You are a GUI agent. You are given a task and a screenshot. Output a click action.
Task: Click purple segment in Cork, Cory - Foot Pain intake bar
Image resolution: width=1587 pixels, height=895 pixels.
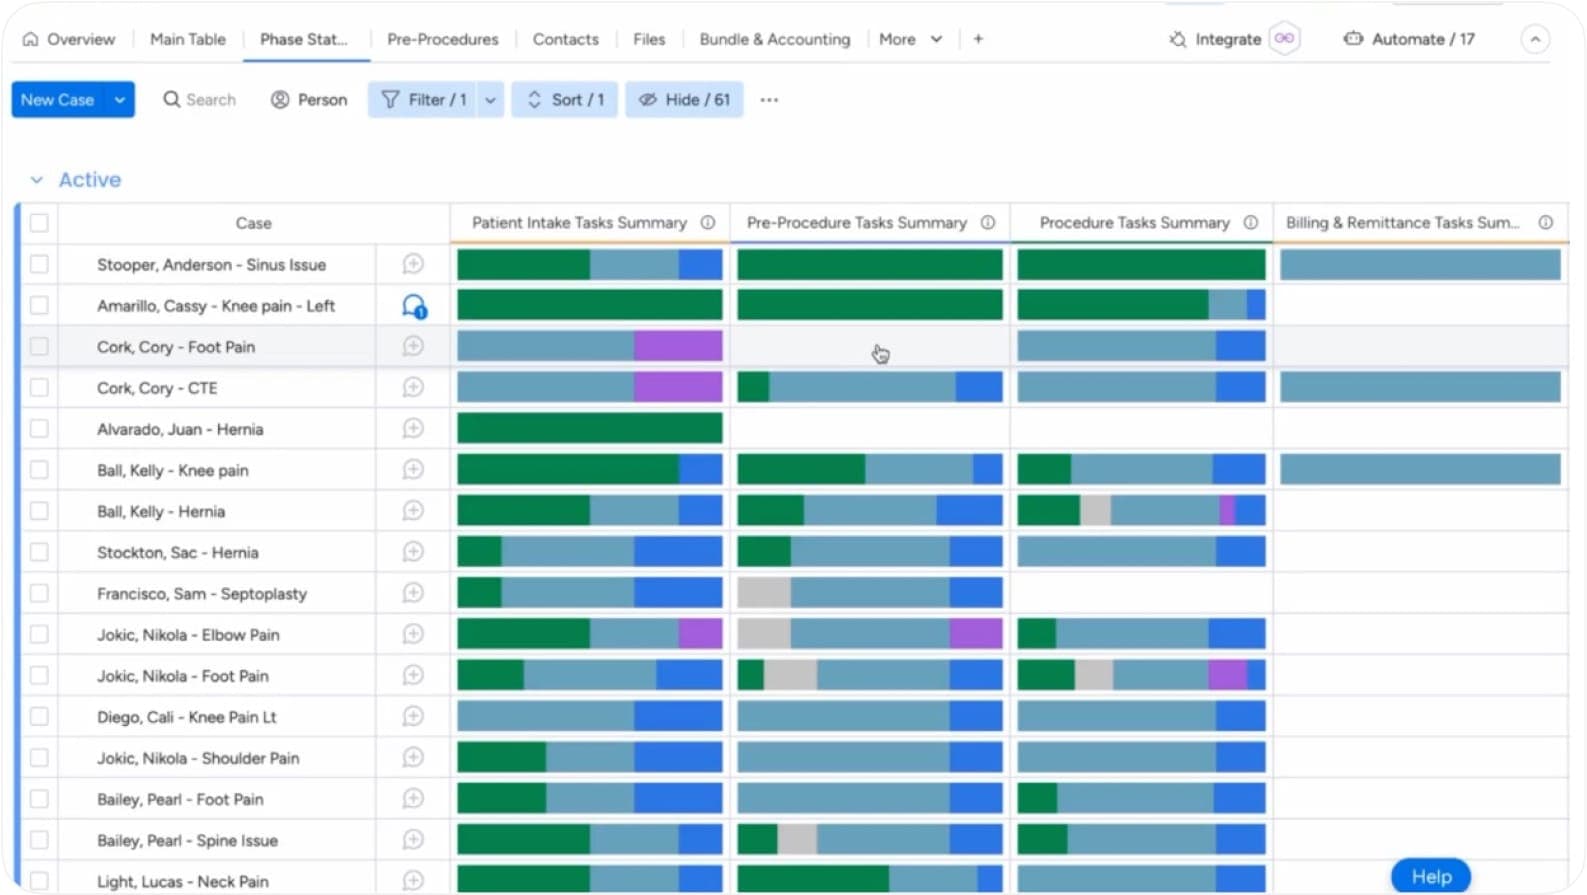tap(678, 346)
